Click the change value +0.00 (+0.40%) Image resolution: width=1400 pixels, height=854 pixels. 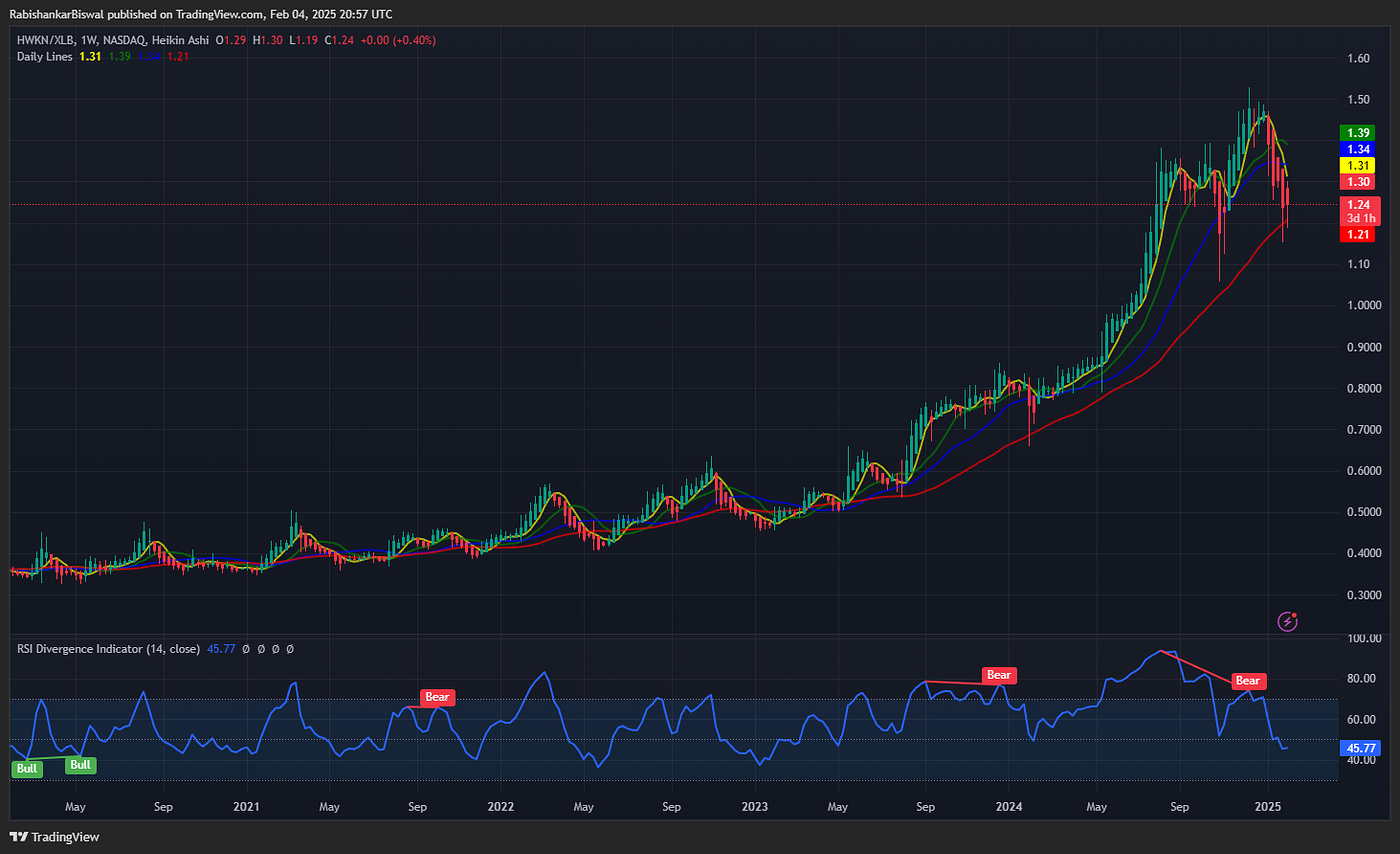pyautogui.click(x=399, y=40)
